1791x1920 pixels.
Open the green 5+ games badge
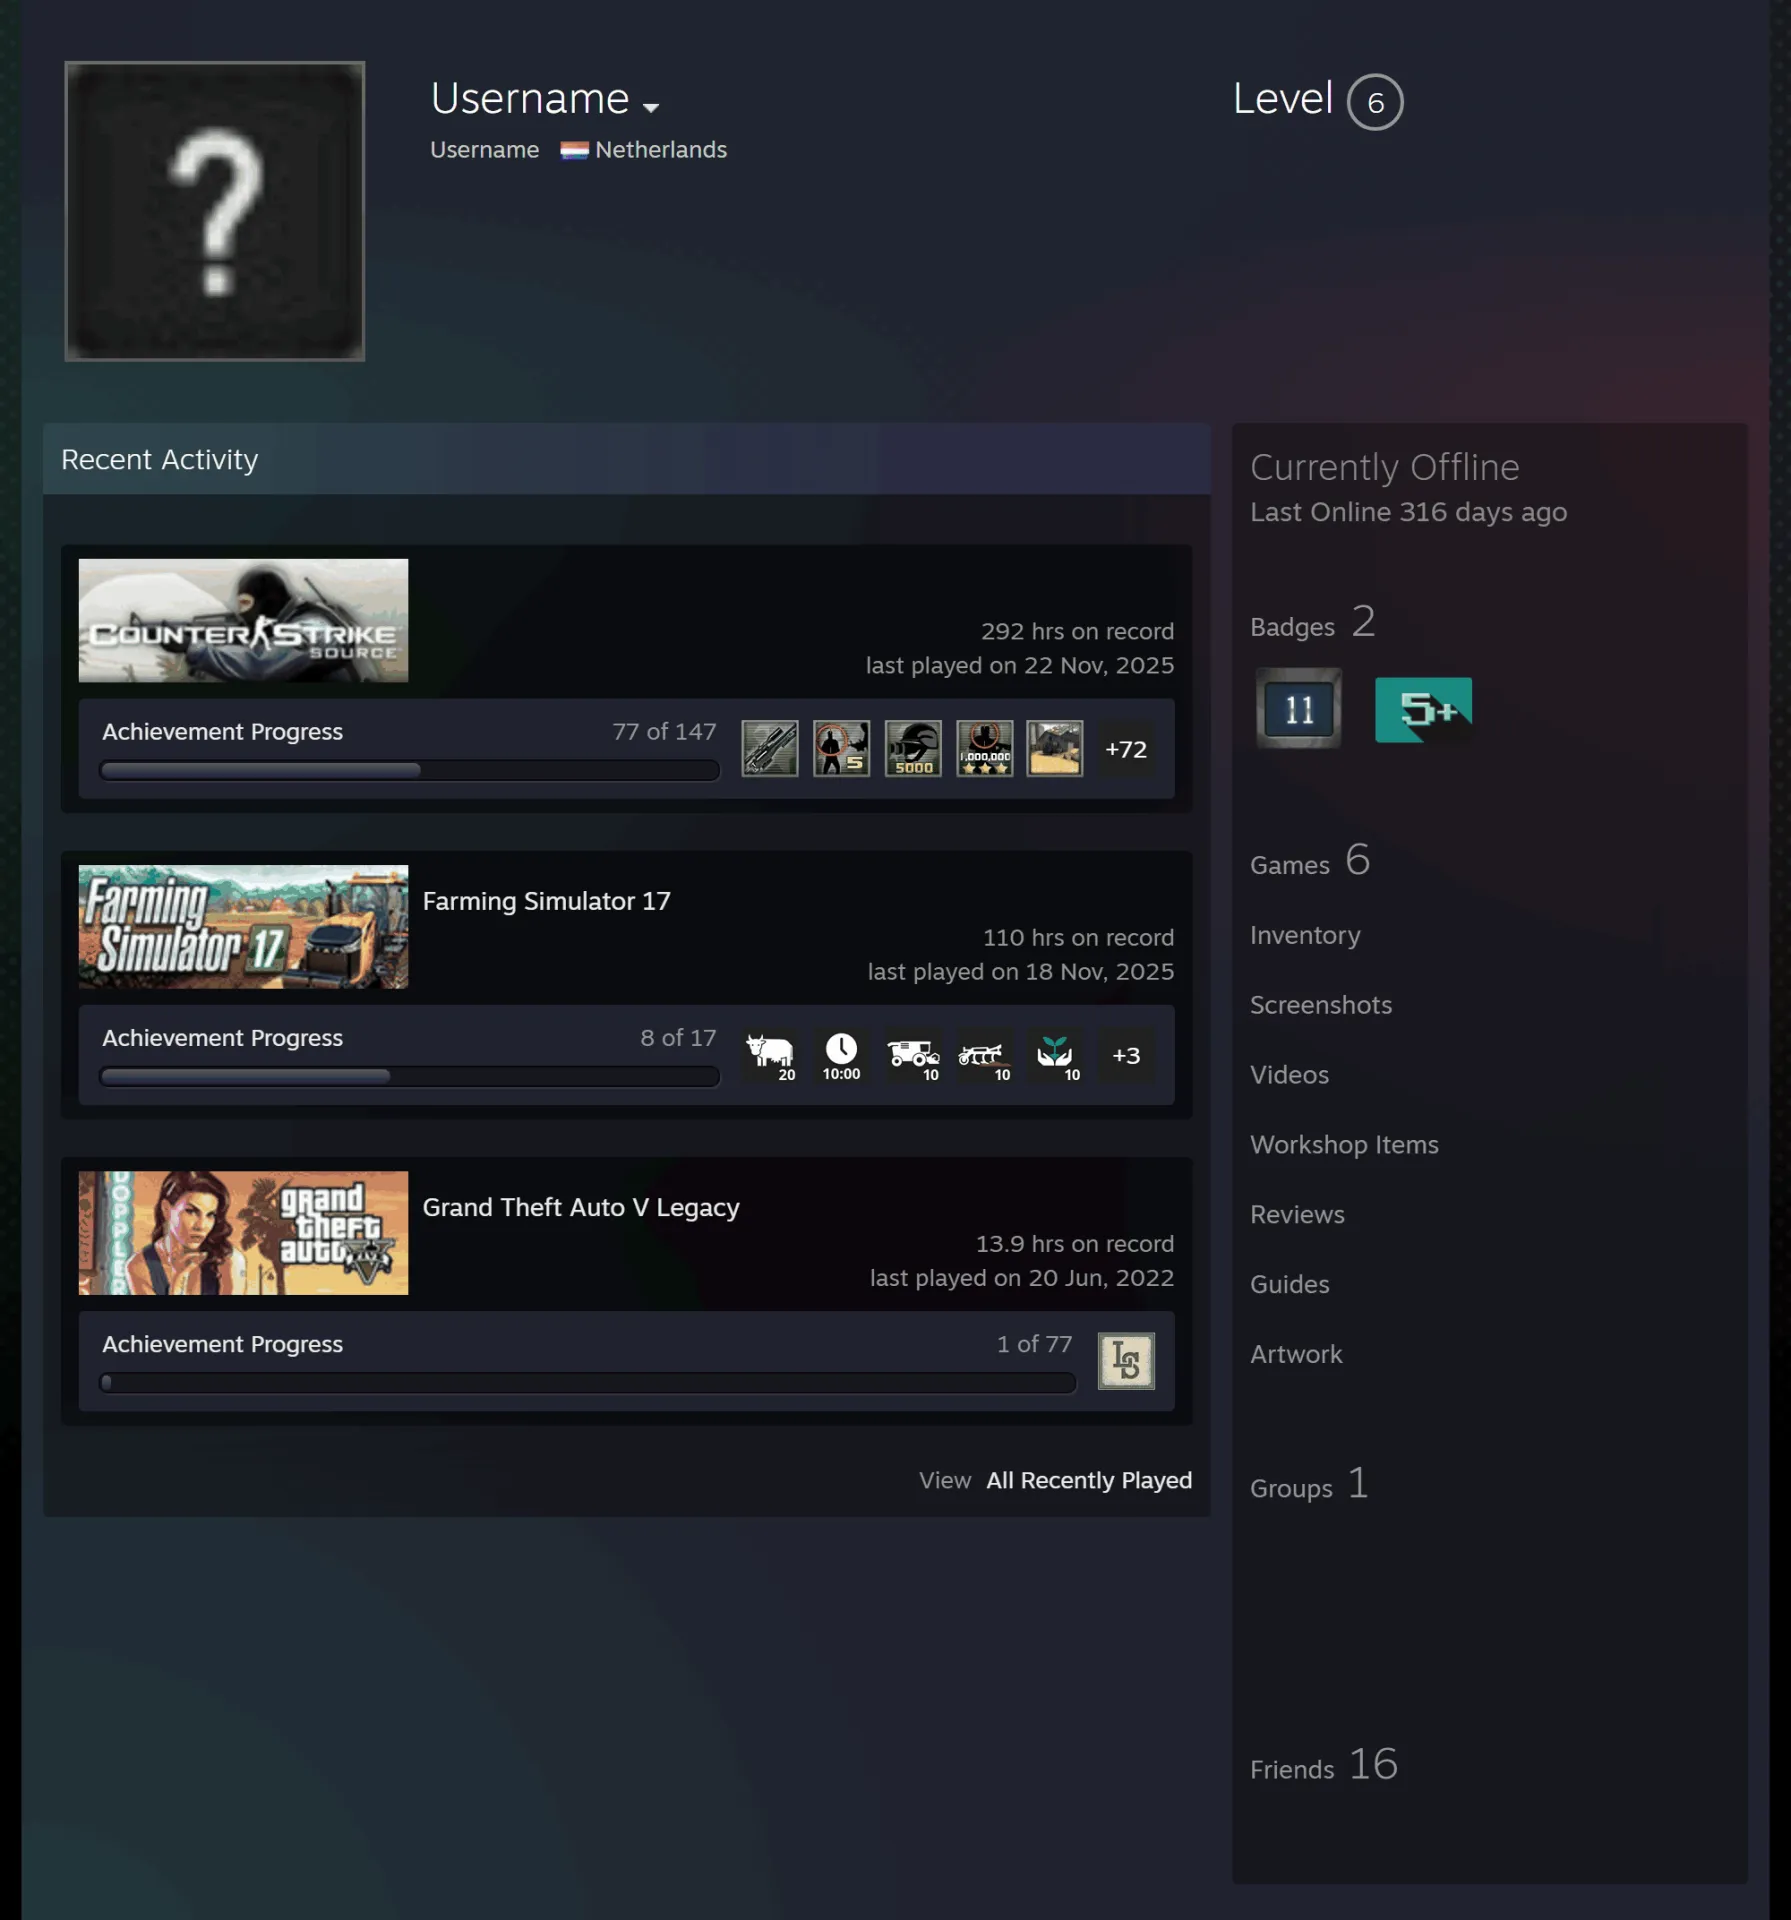(1423, 710)
